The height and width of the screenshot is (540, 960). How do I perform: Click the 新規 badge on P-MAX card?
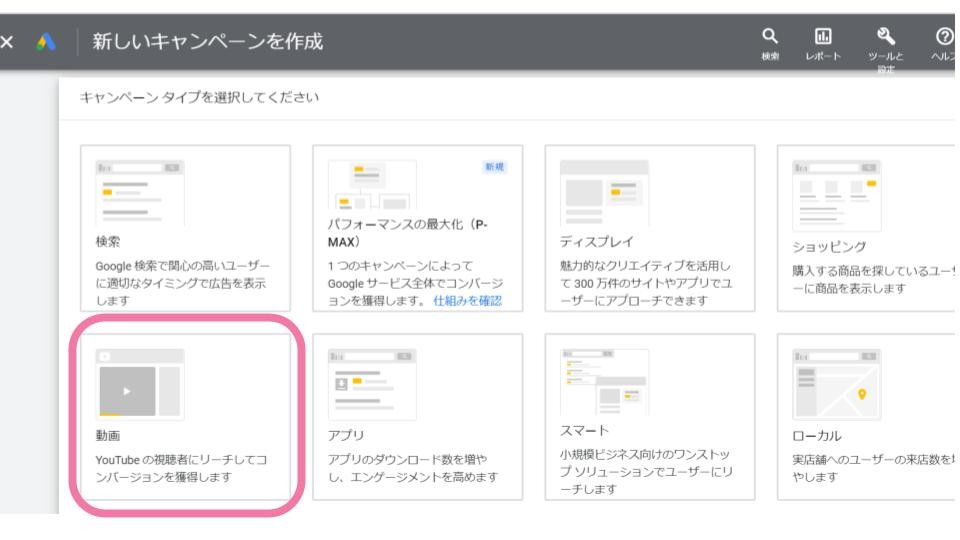pos(494,167)
